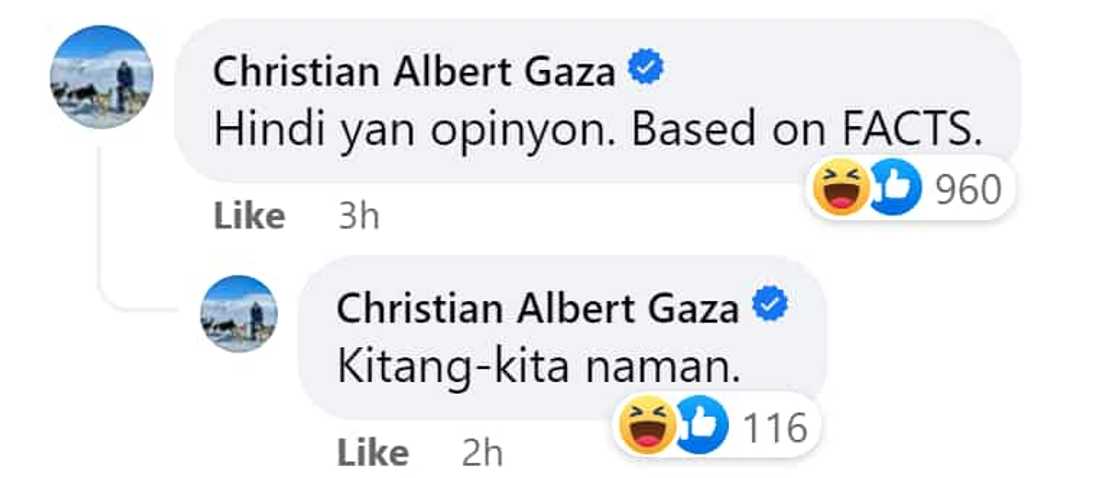
Task: Click the verified badge on top comment
Action: click(646, 67)
